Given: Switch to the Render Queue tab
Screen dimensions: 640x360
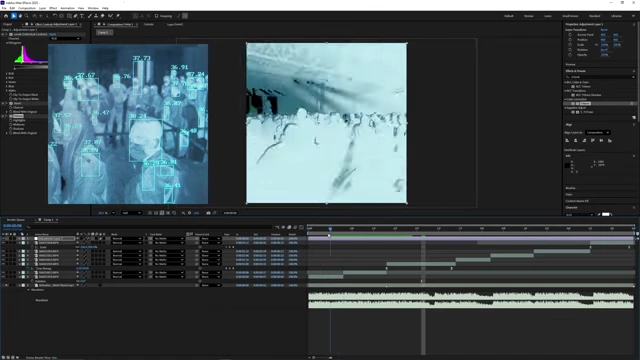Looking at the screenshot, I should click(x=16, y=220).
